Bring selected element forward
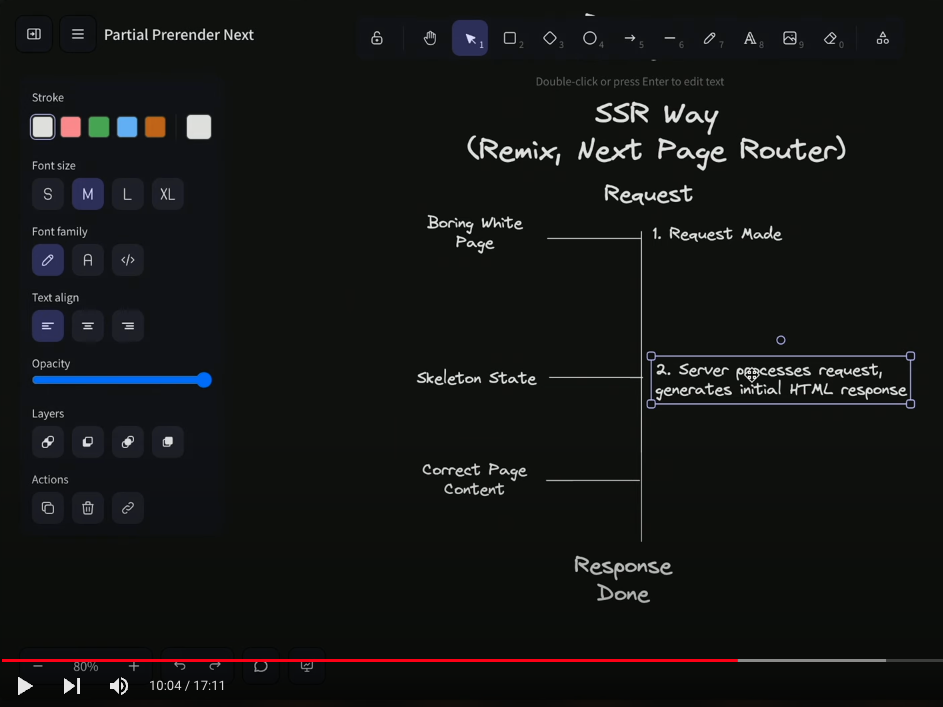Screen dimensions: 943x707 click(127, 442)
